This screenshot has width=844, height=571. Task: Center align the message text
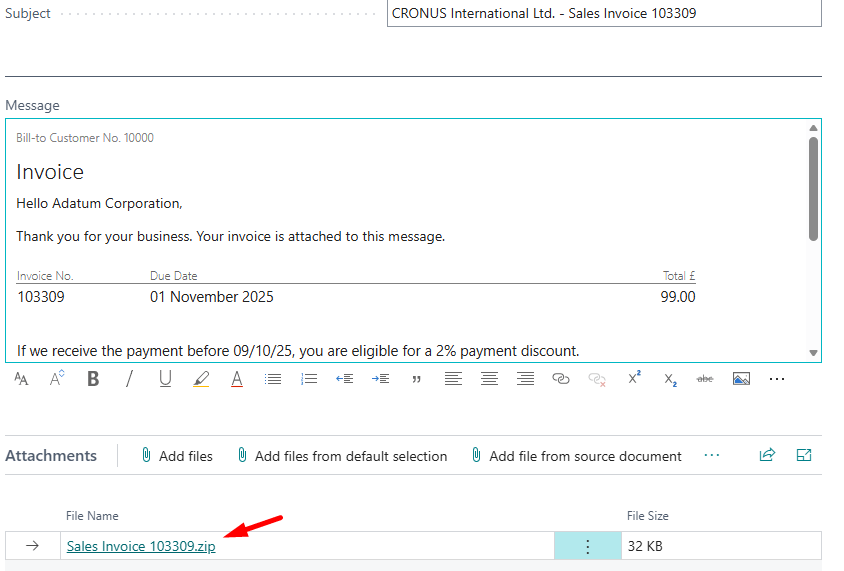[489, 379]
